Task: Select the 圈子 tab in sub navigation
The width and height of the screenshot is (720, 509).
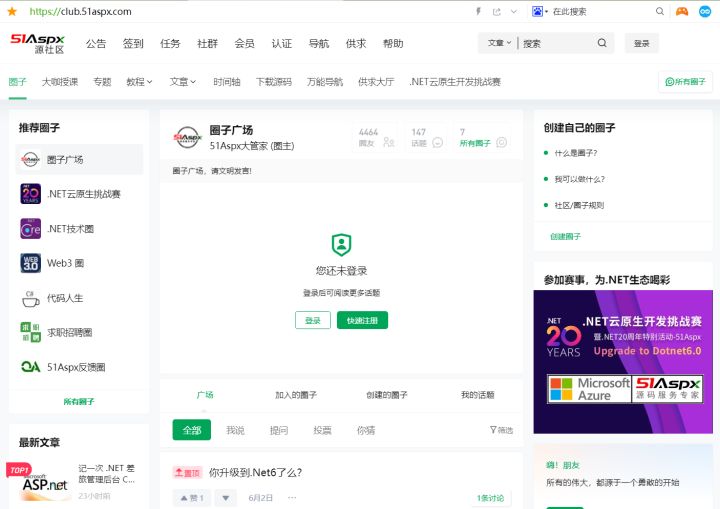Action: [x=17, y=82]
